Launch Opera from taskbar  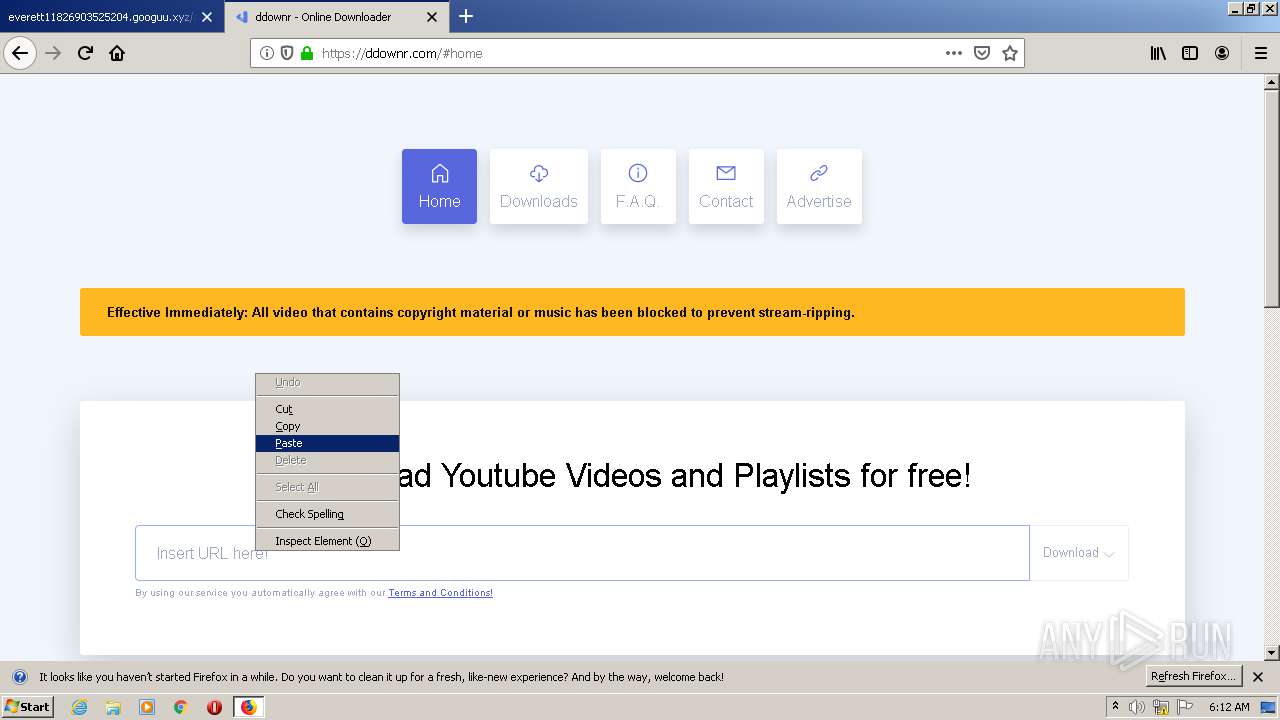[214, 707]
